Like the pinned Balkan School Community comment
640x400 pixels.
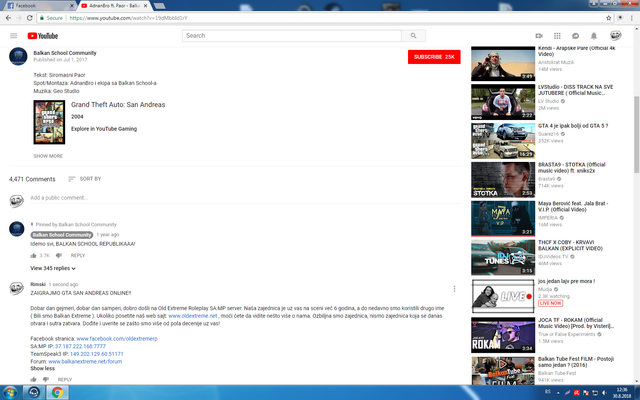coord(33,256)
